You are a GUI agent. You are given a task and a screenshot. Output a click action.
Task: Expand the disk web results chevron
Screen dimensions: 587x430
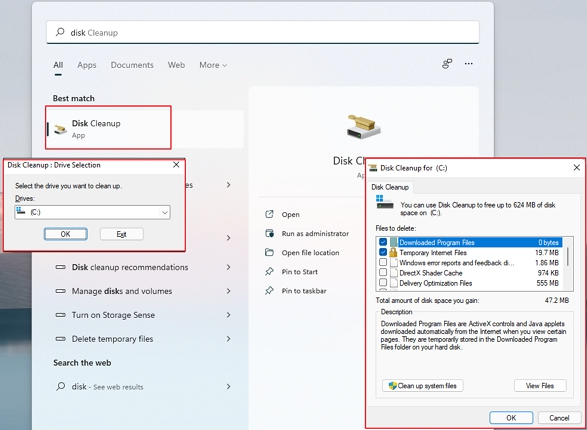click(x=228, y=387)
